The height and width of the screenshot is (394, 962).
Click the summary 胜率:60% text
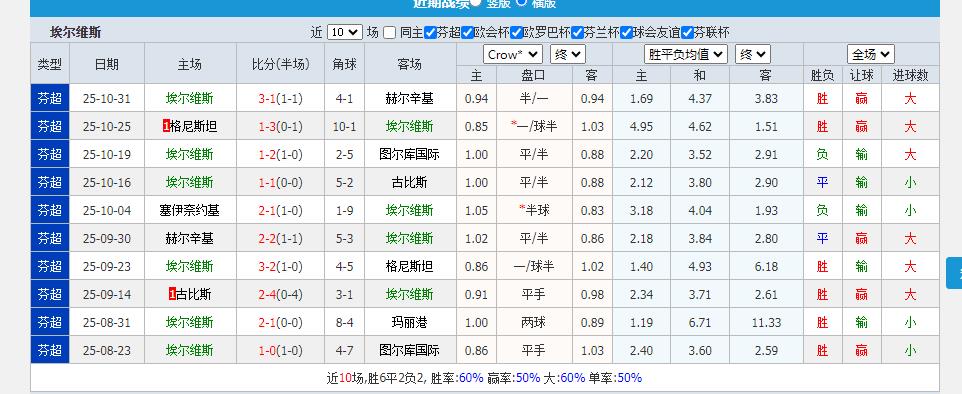pos(457,377)
